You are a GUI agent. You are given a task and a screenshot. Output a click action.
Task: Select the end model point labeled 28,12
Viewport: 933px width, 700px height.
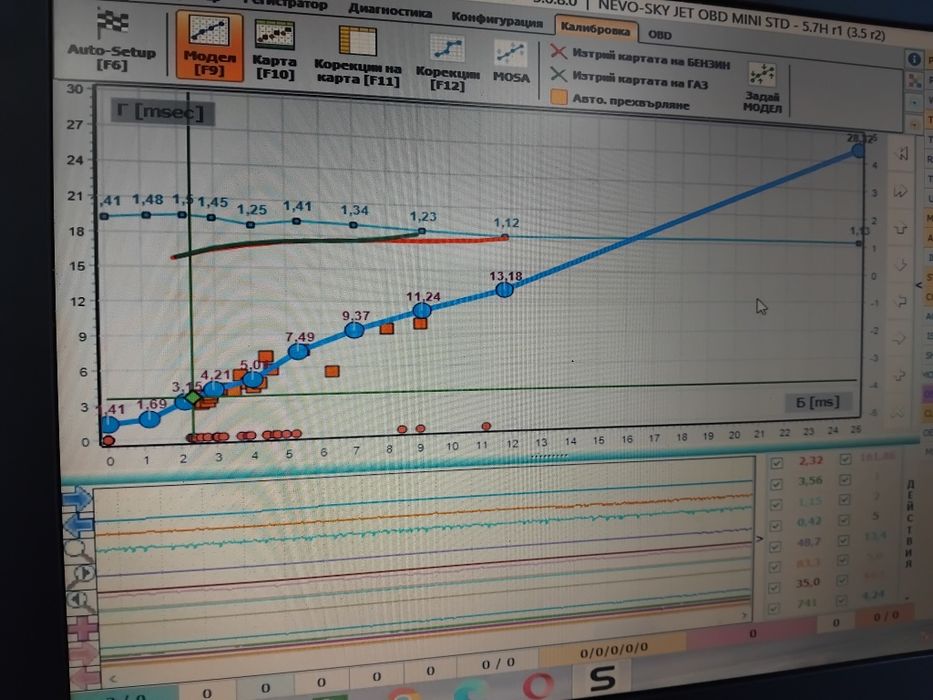tap(858, 151)
